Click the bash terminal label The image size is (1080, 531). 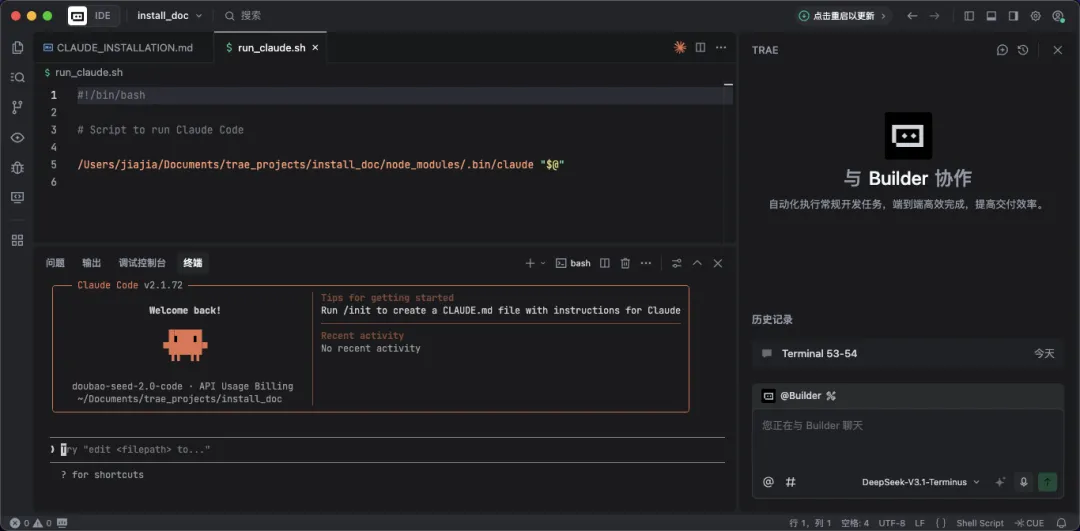(x=573, y=263)
